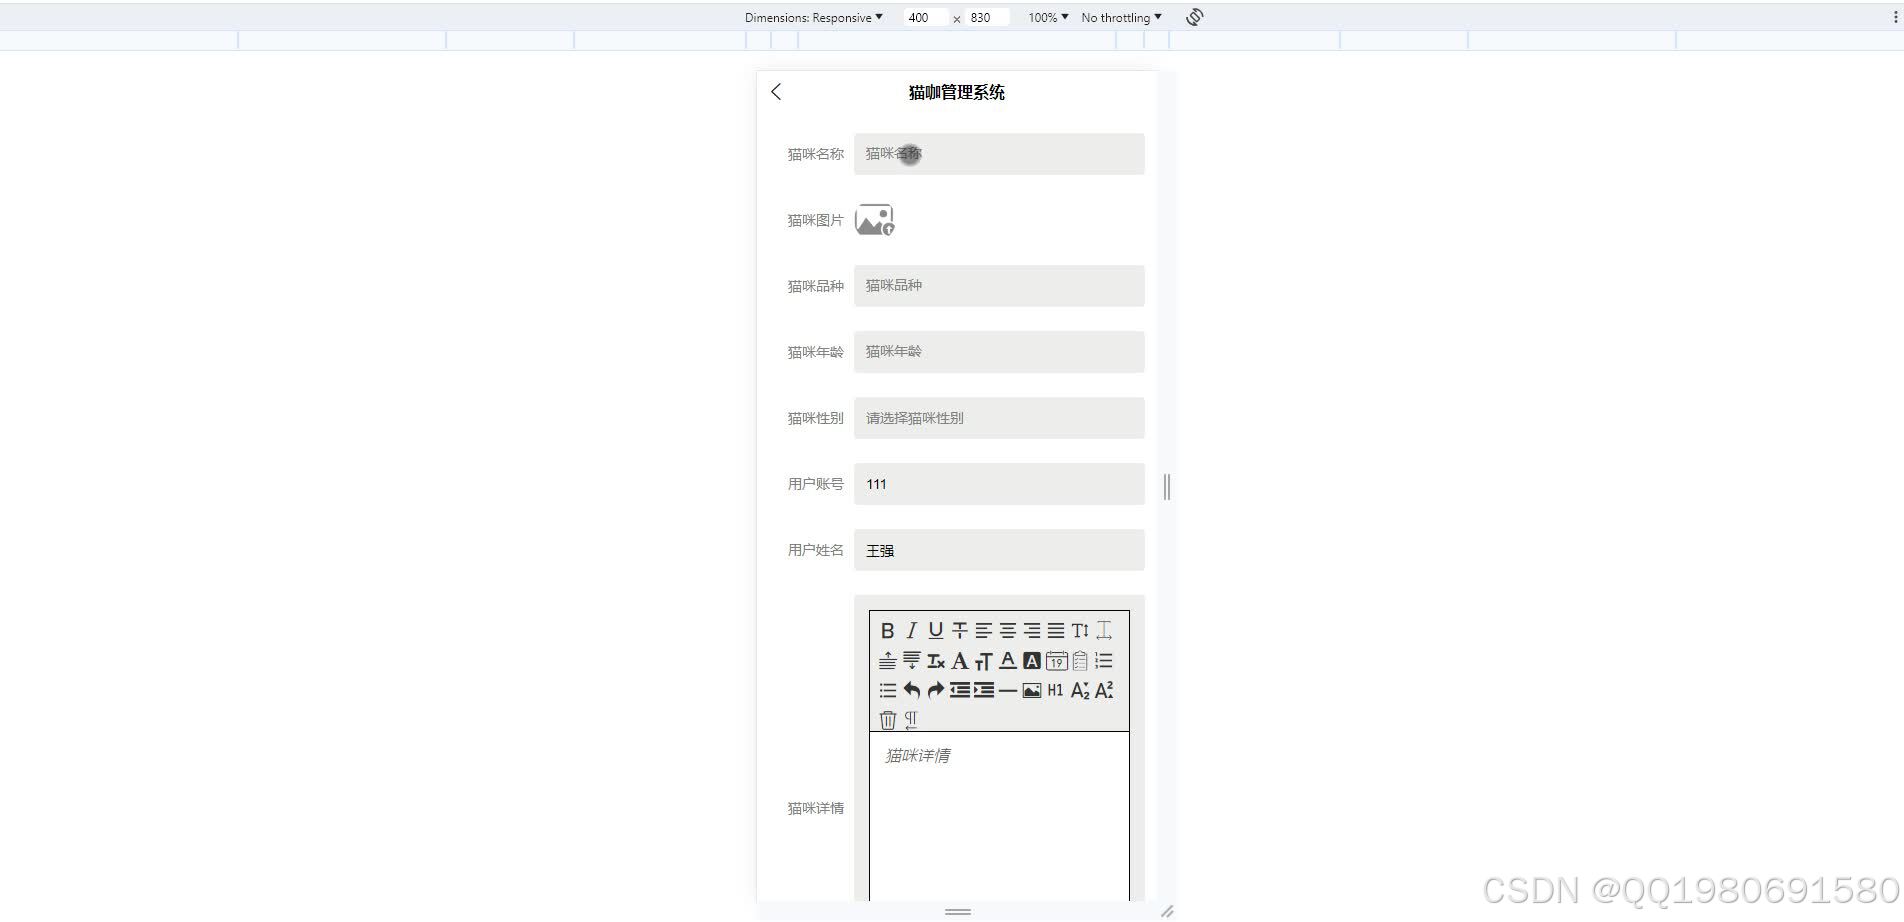Upload a cat photo via the 猫咪图片 icon
The image size is (1904, 922).
875,220
